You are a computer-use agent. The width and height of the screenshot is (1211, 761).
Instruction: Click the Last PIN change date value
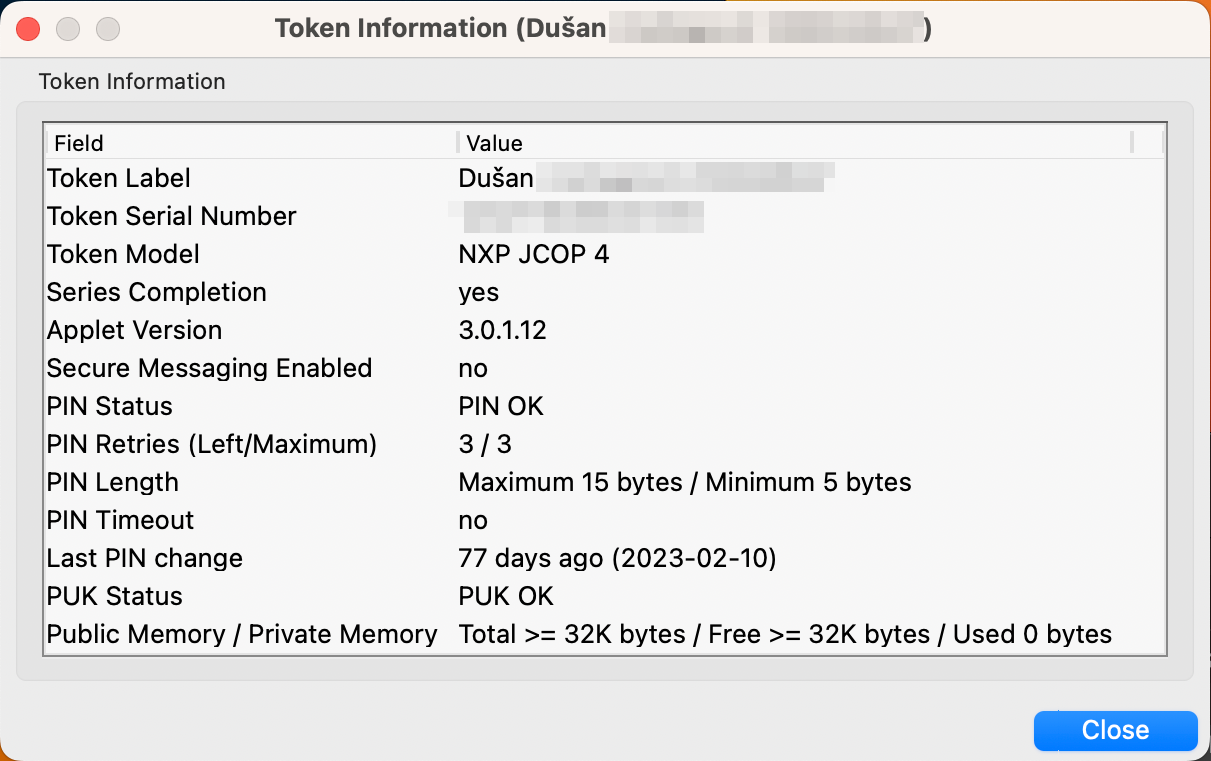point(616,558)
